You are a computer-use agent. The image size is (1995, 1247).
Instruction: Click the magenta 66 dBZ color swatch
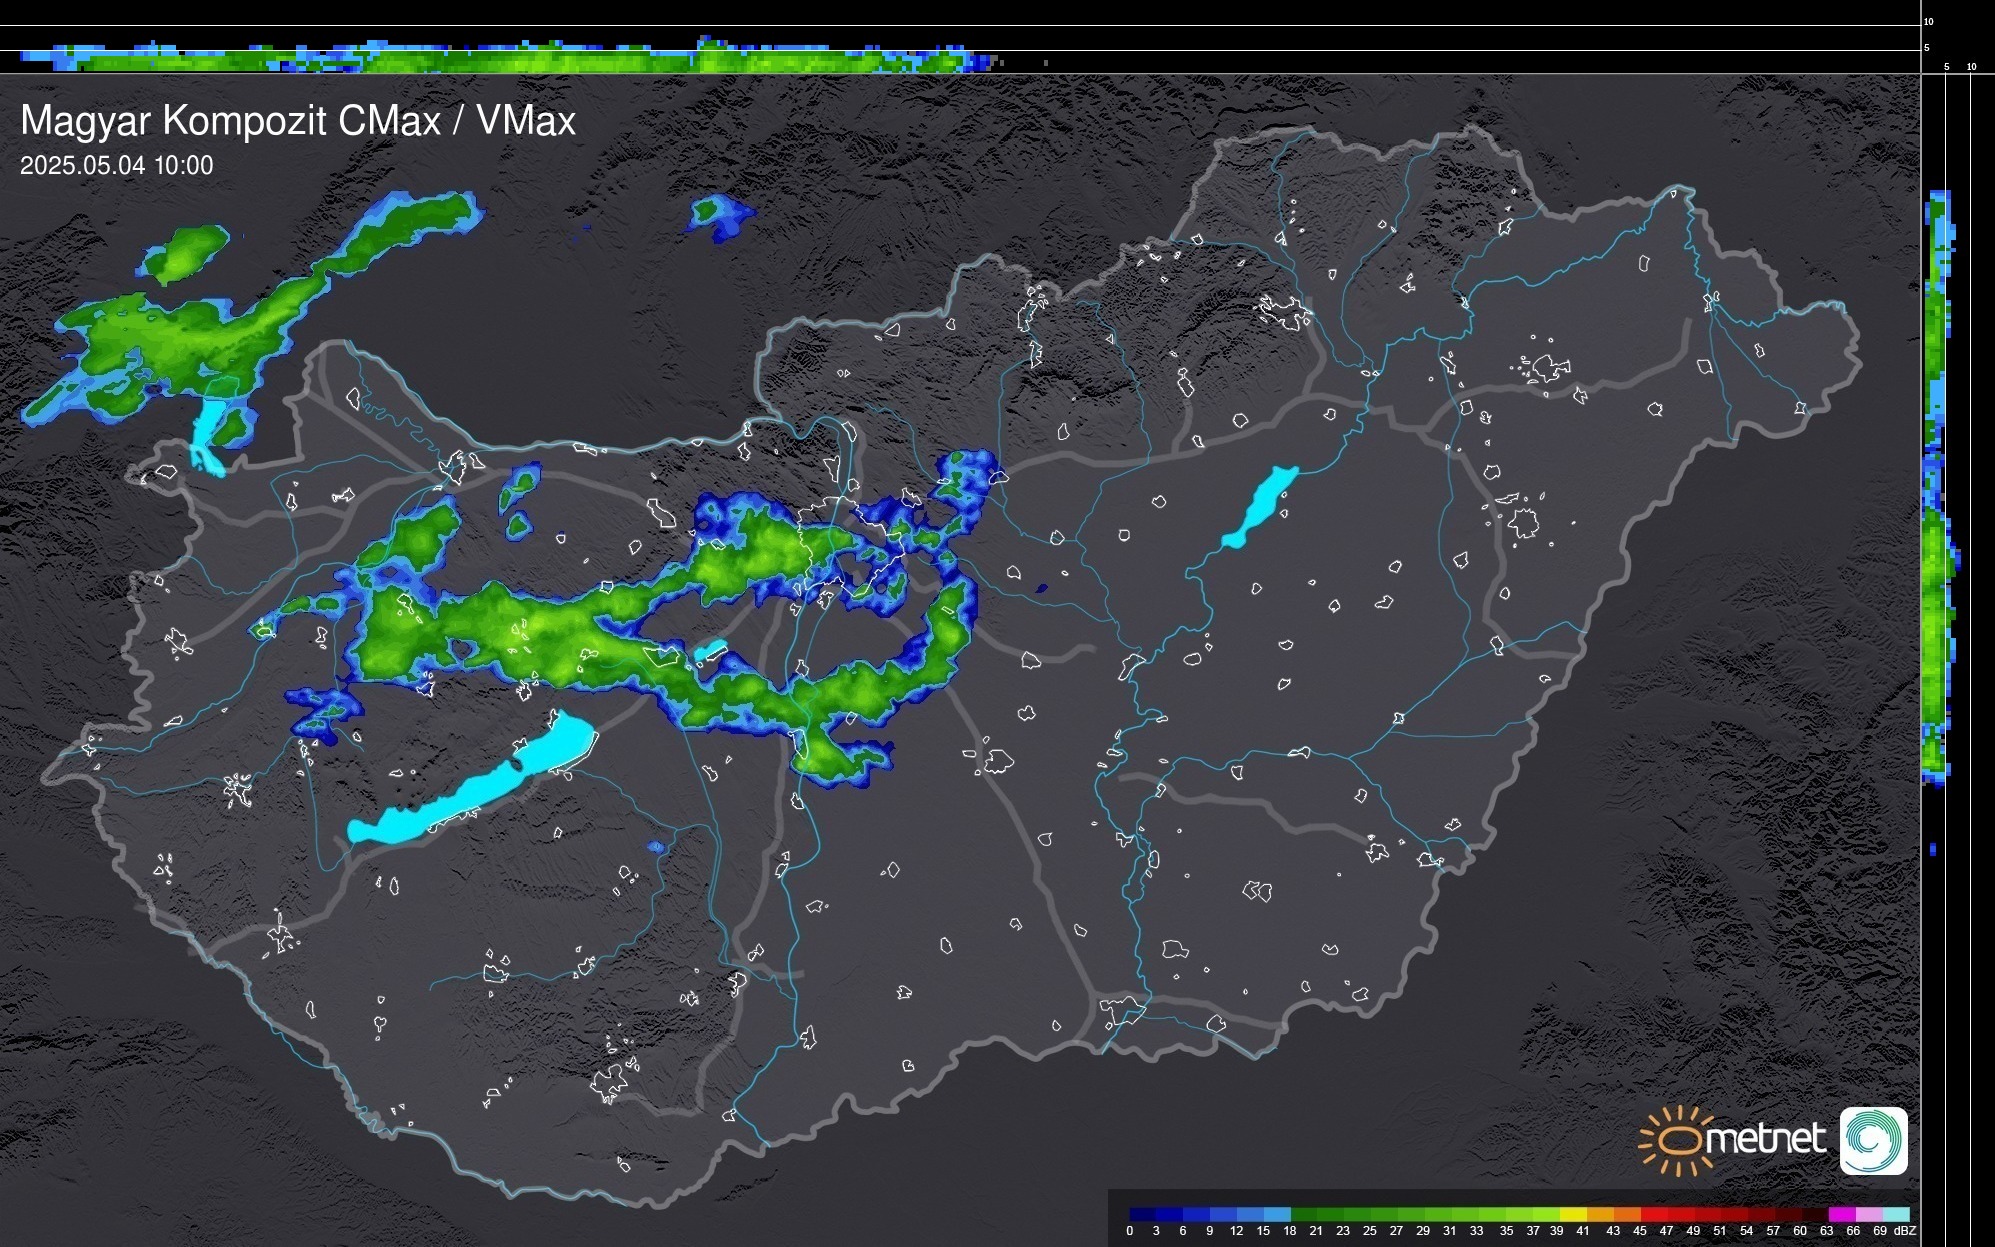click(1842, 1214)
